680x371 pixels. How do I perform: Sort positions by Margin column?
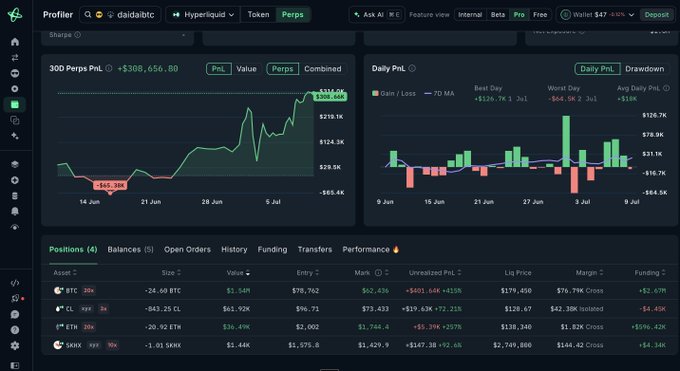[589, 273]
